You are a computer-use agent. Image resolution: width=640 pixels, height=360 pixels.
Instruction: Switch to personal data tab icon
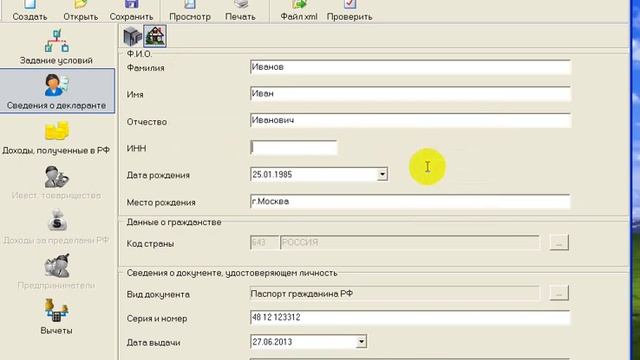pyautogui.click(x=132, y=36)
